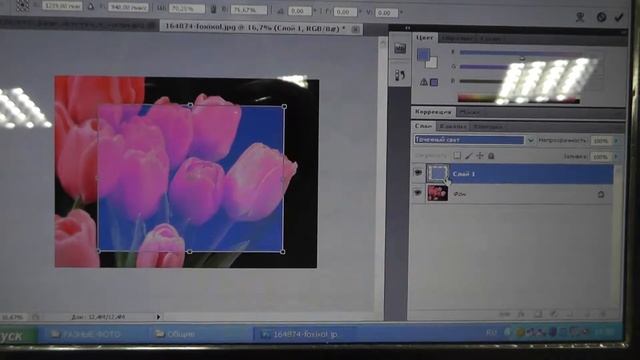The height and width of the screenshot is (360, 640).
Task: Click the create new layer icon
Action: [587, 314]
